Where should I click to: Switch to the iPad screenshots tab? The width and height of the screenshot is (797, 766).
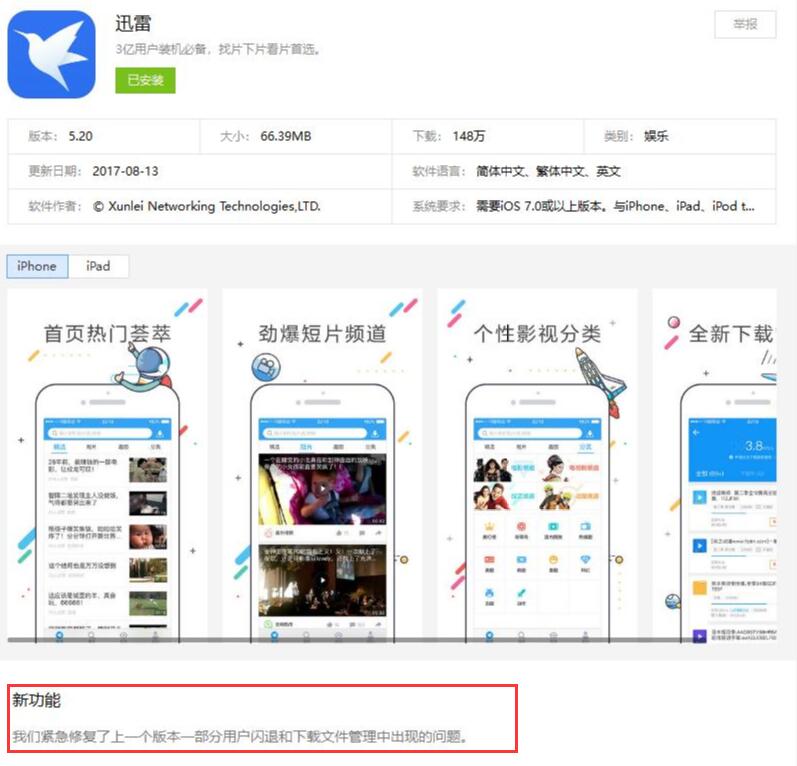point(98,266)
